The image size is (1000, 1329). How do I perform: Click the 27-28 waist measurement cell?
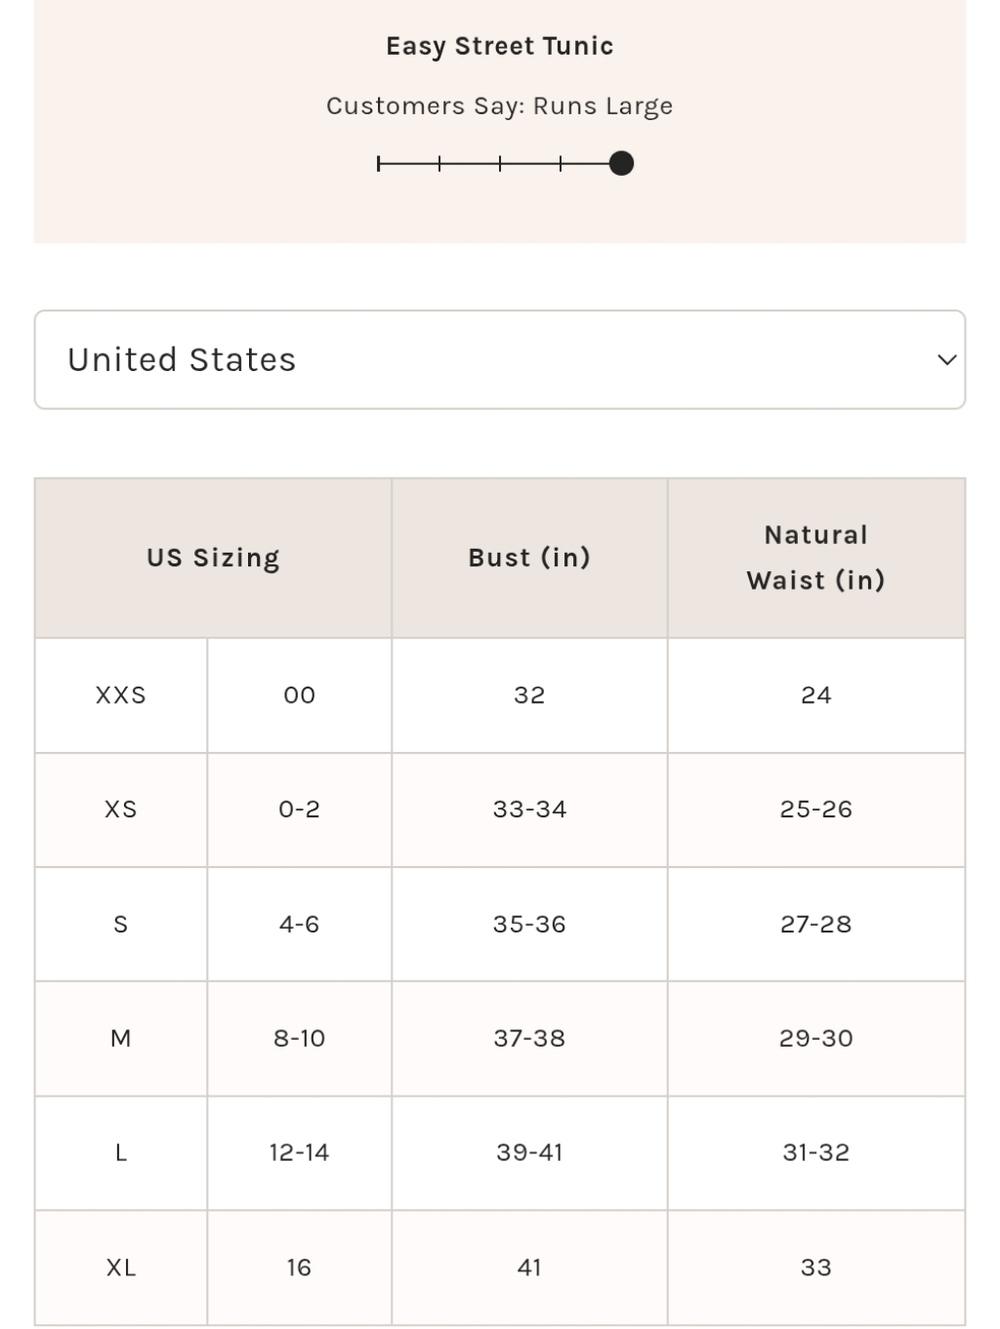coord(816,924)
